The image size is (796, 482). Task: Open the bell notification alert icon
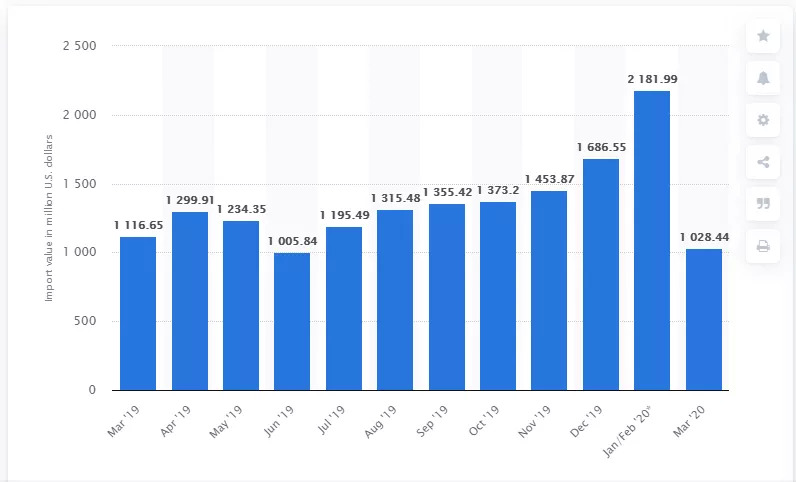[763, 78]
